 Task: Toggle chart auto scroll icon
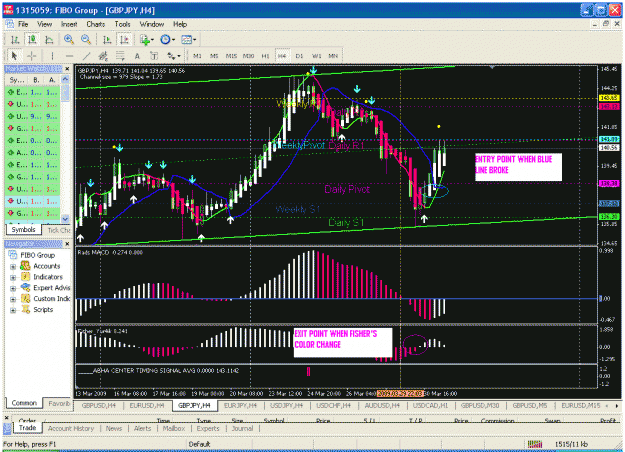pos(107,39)
